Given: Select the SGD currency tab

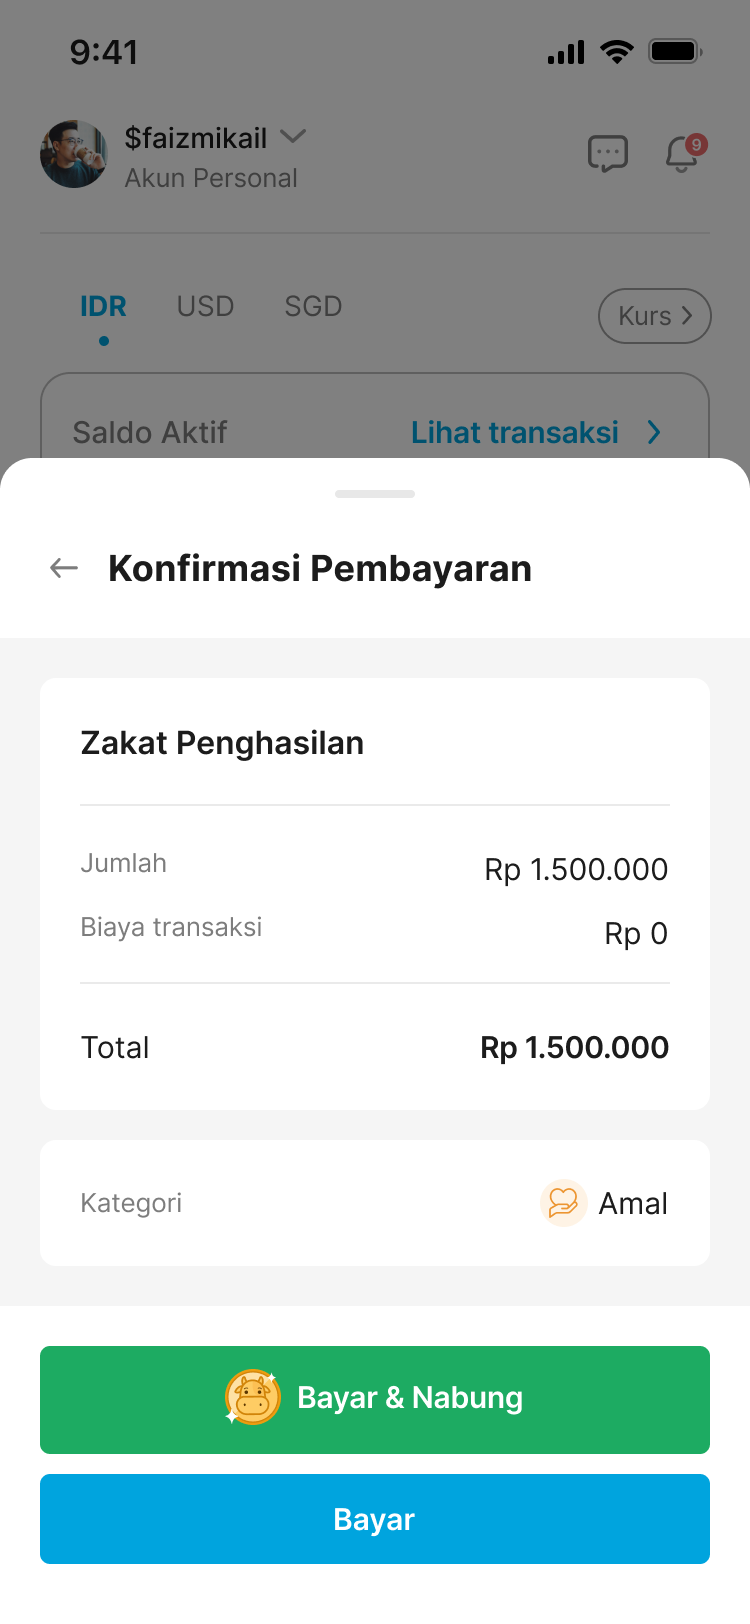Looking at the screenshot, I should (313, 306).
